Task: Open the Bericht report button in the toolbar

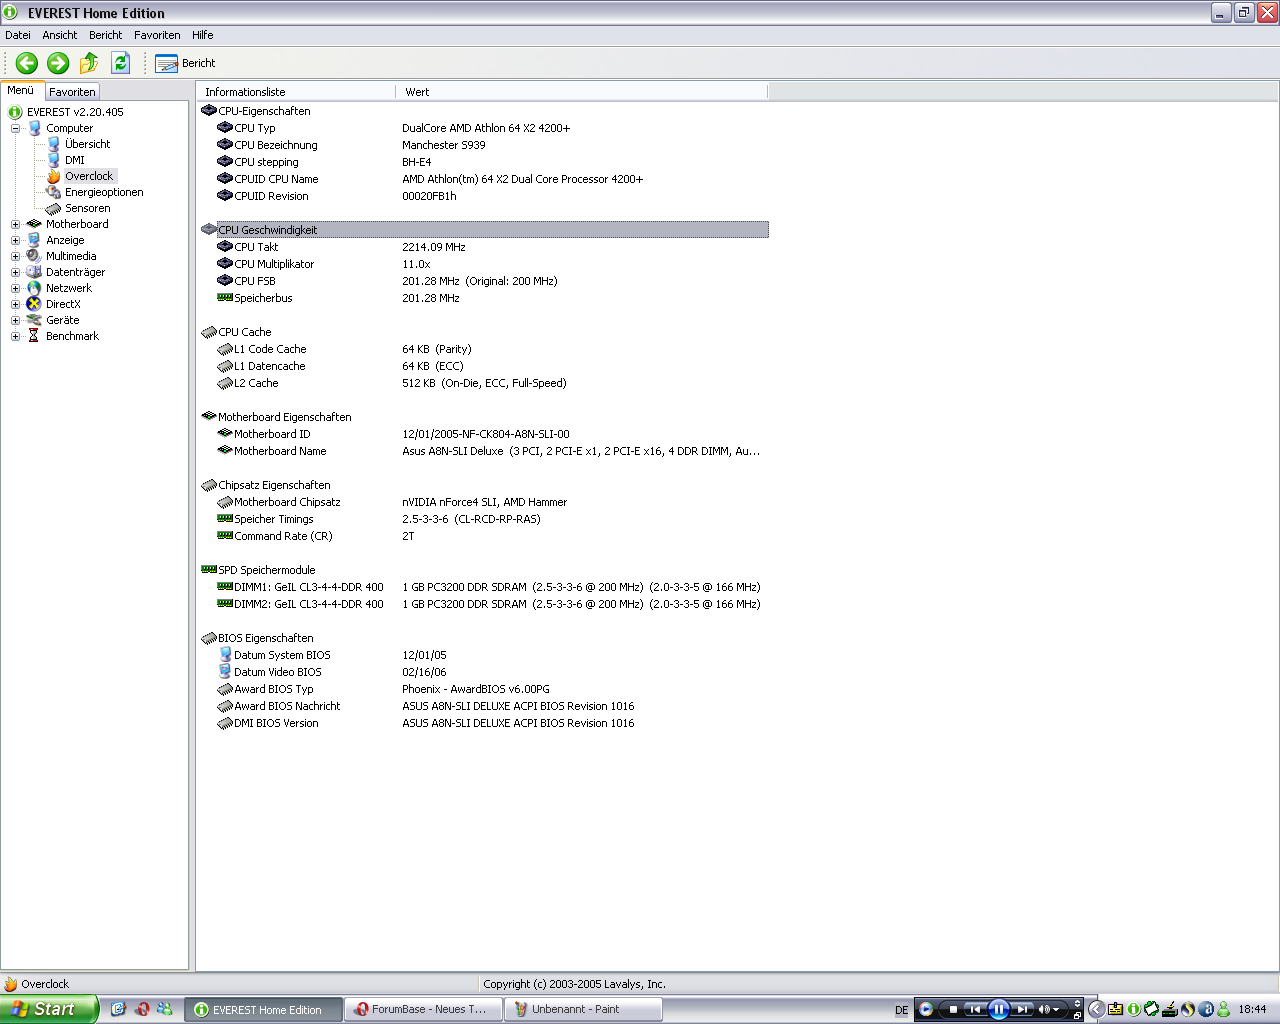Action: point(186,63)
